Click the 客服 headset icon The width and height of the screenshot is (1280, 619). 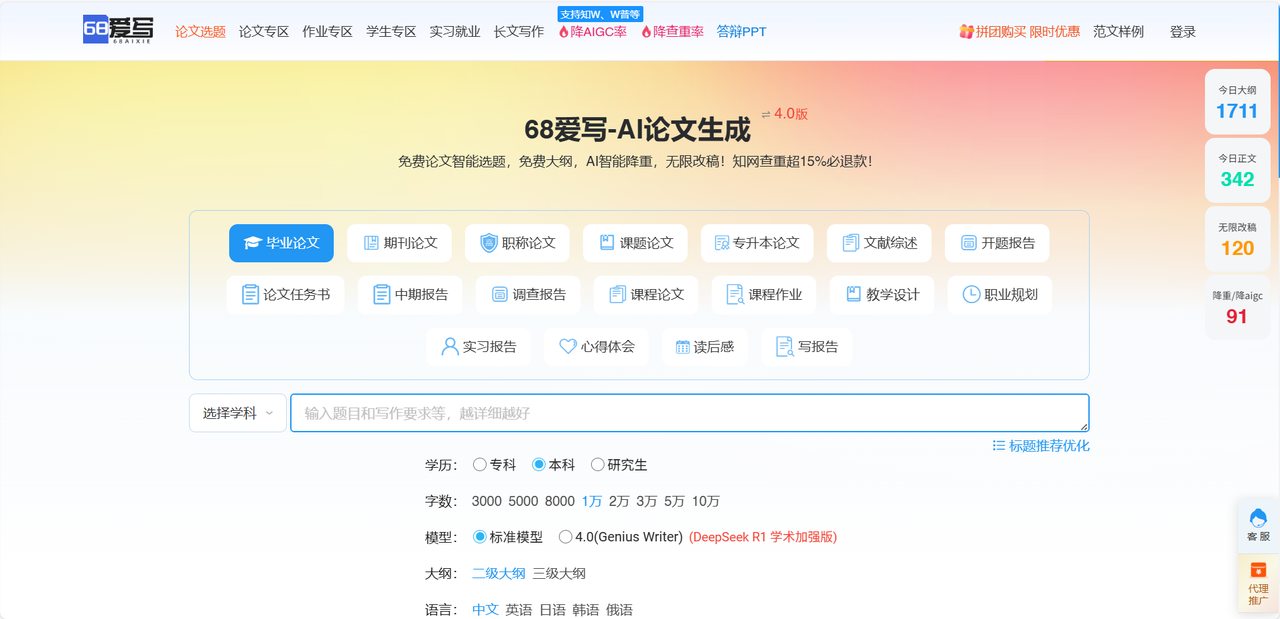coord(1258,518)
